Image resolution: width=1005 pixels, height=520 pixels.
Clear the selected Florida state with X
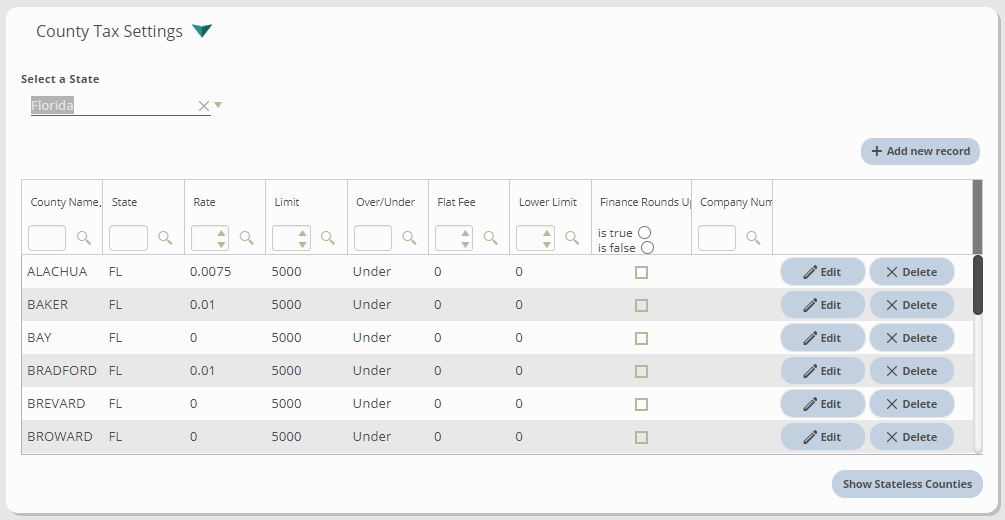204,106
